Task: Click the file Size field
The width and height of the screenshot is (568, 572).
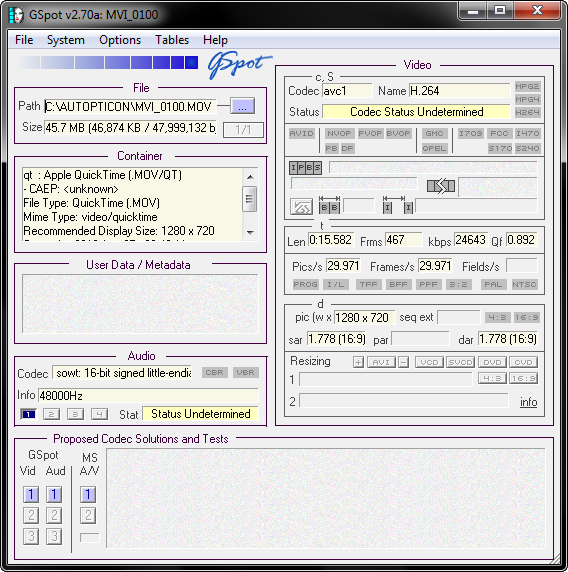Action: point(130,128)
